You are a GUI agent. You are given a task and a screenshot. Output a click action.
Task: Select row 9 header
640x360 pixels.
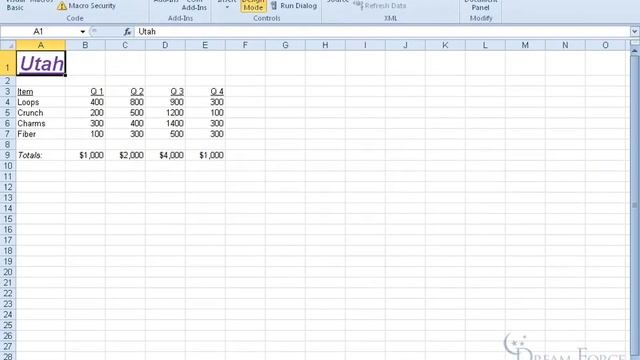click(8, 155)
